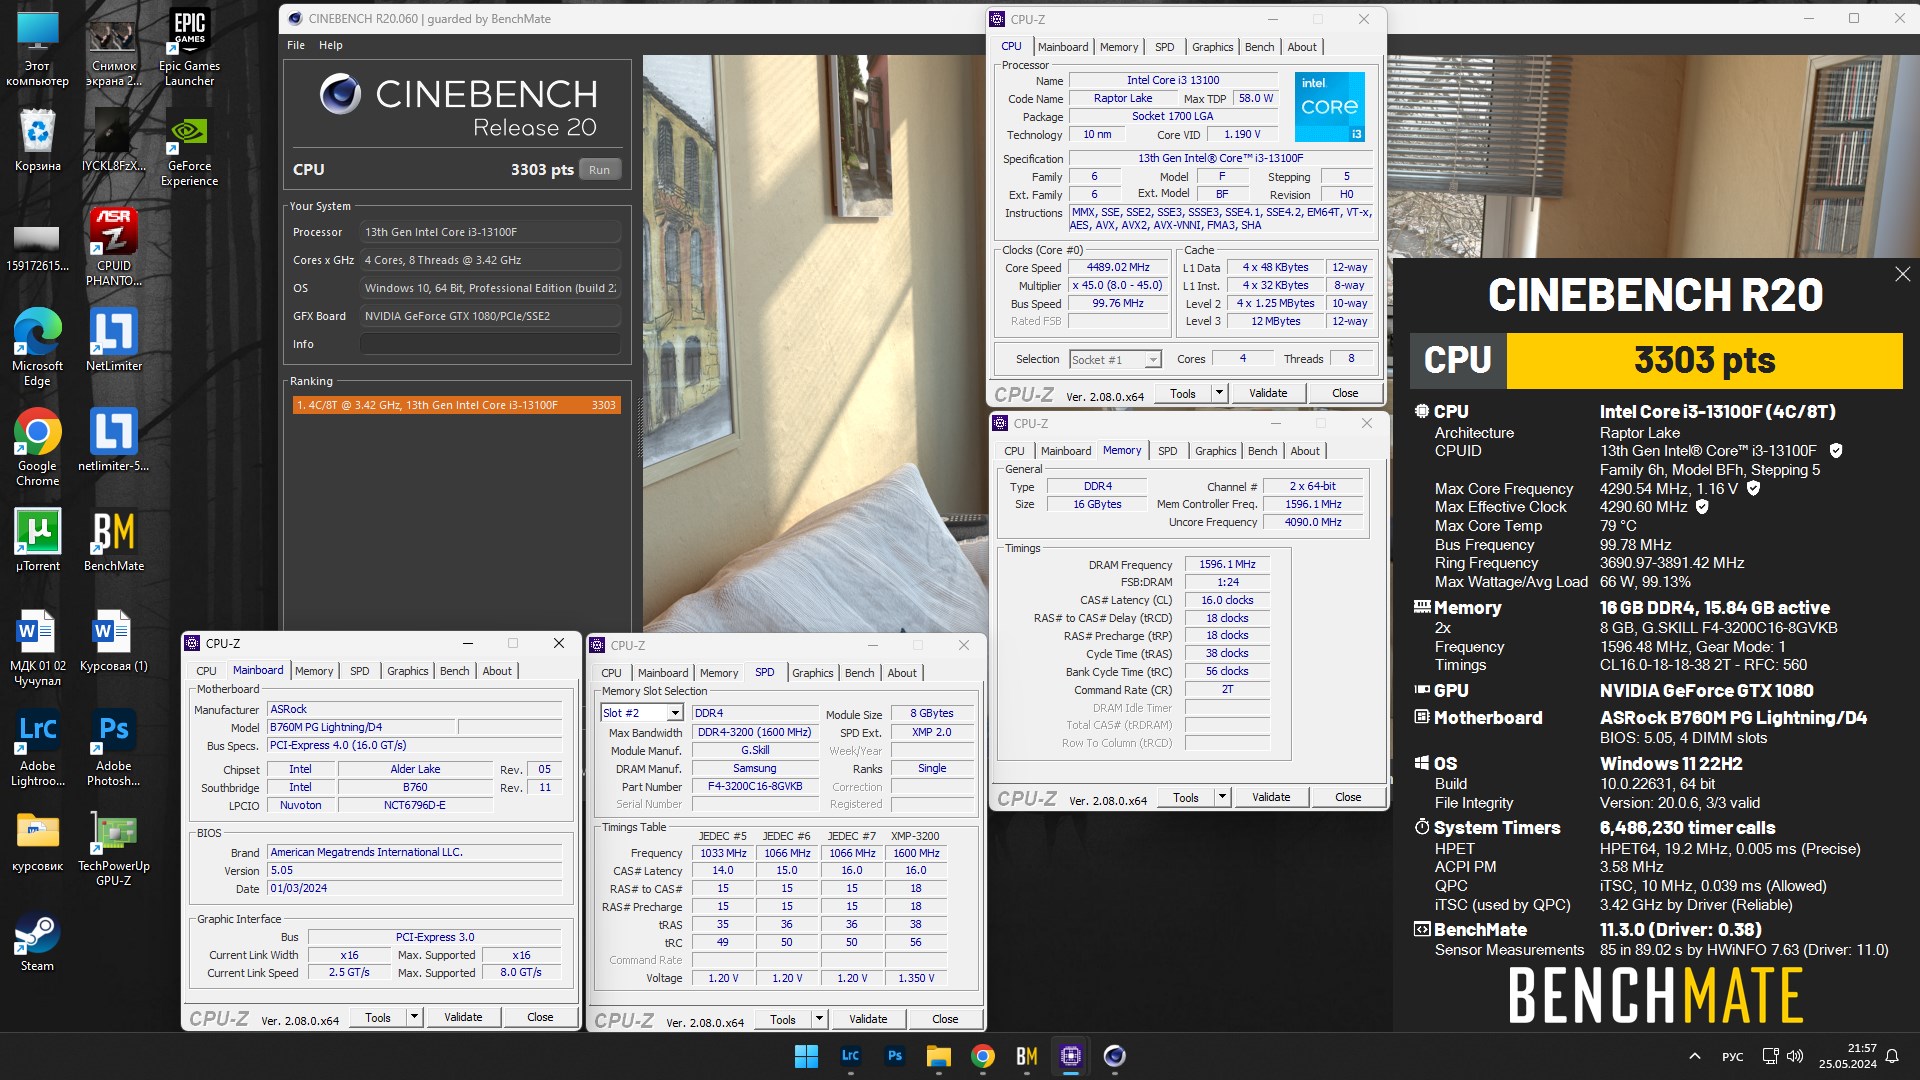Image resolution: width=1920 pixels, height=1080 pixels.
Task: Switch to Photoshop in taskbar
Action: (x=894, y=1056)
